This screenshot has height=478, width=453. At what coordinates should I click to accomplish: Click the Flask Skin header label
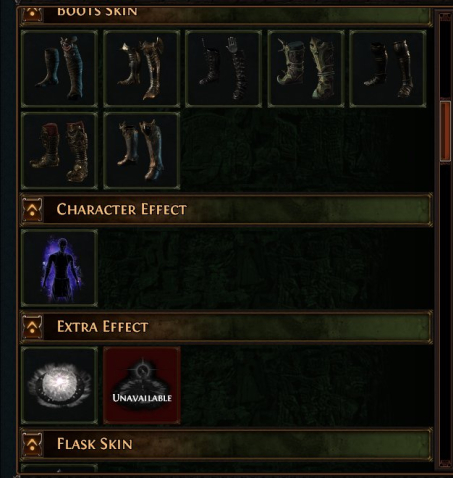click(95, 444)
